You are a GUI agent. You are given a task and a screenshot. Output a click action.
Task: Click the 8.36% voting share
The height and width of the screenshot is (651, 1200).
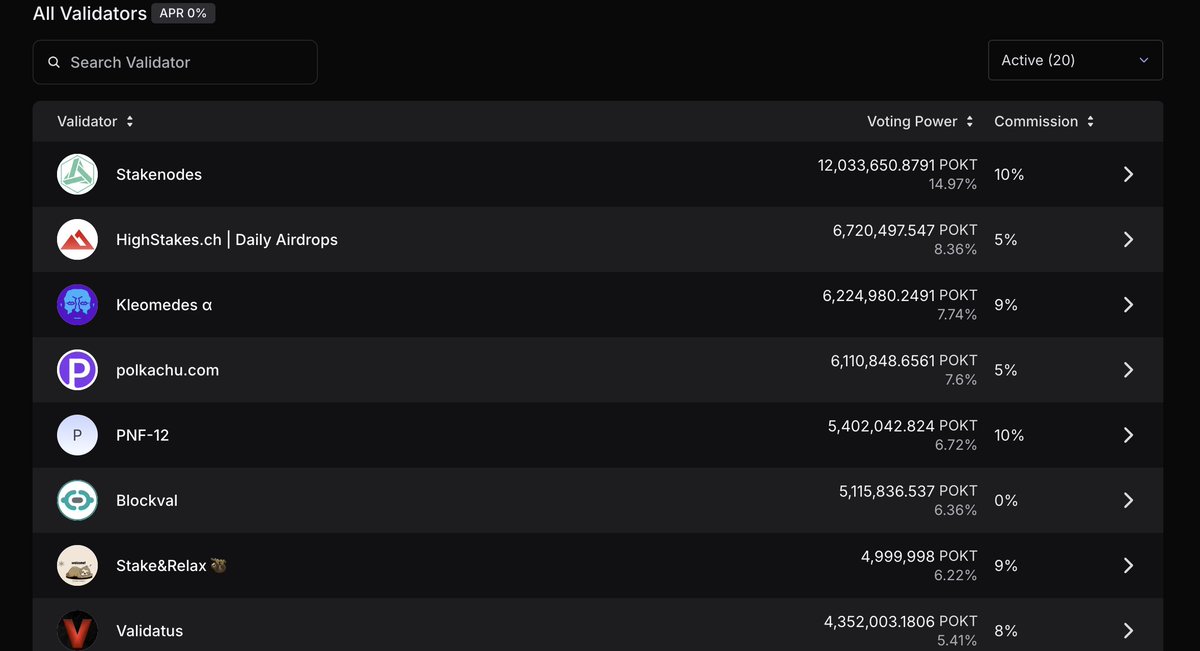click(x=956, y=249)
